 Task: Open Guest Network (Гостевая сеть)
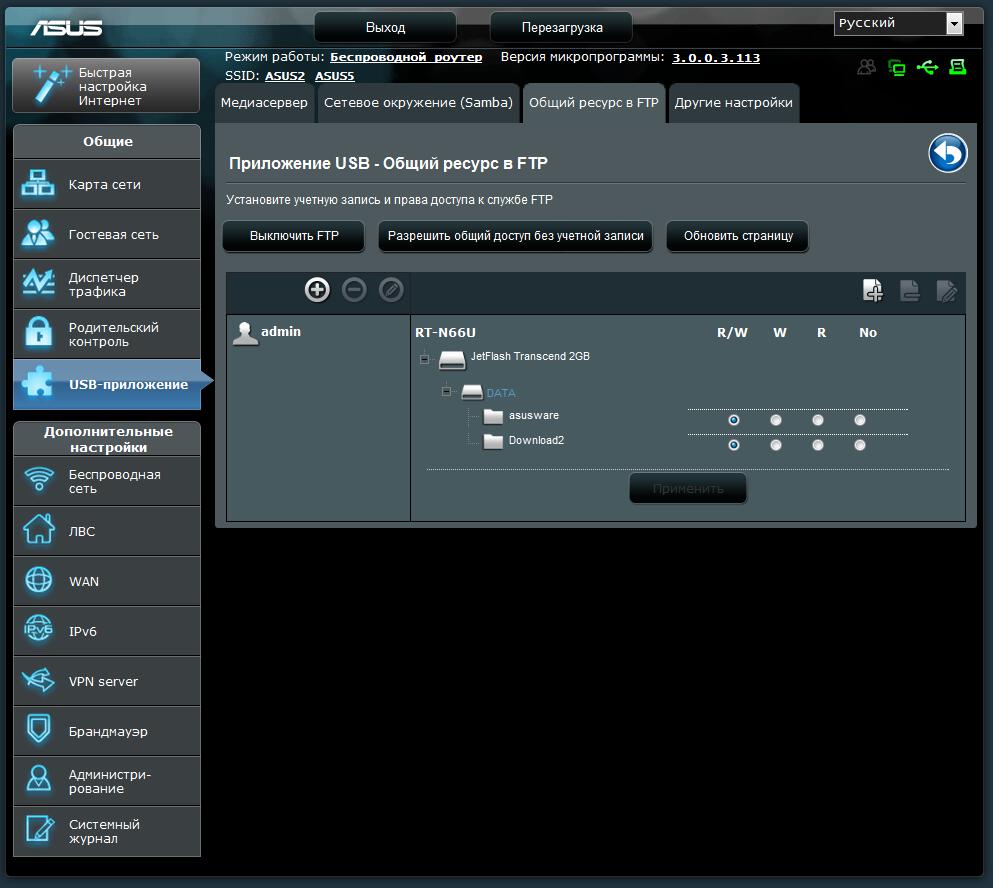click(x=107, y=234)
